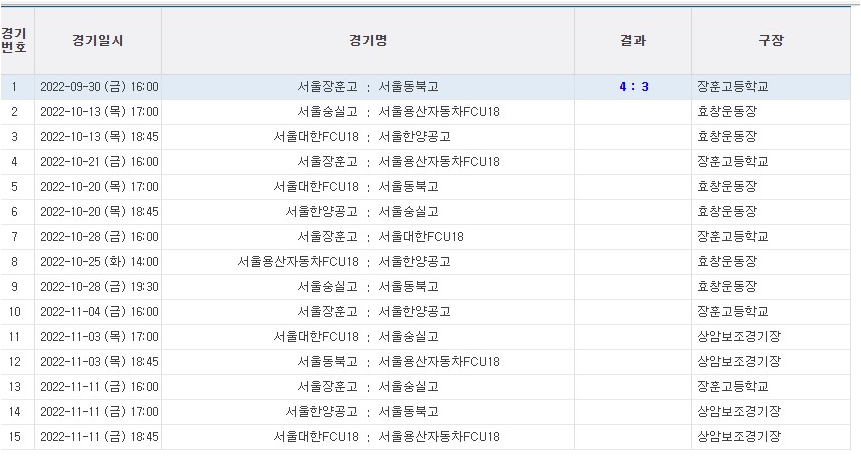
Task: Click the 경기일시 column header
Action: (x=98, y=41)
